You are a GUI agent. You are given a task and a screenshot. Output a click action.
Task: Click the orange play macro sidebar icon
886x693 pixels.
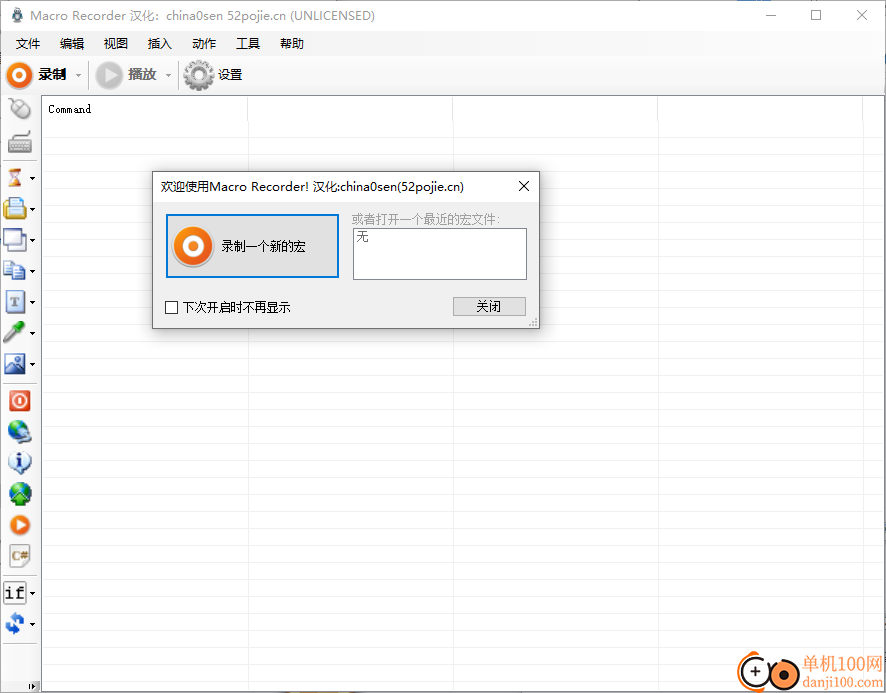(x=20, y=525)
